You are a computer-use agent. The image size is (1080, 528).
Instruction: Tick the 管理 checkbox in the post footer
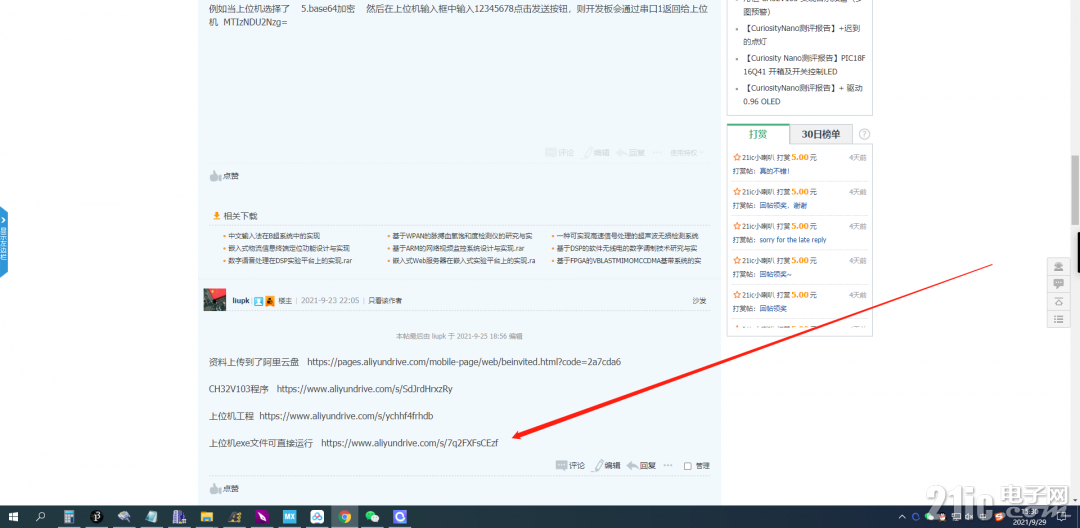click(x=687, y=465)
